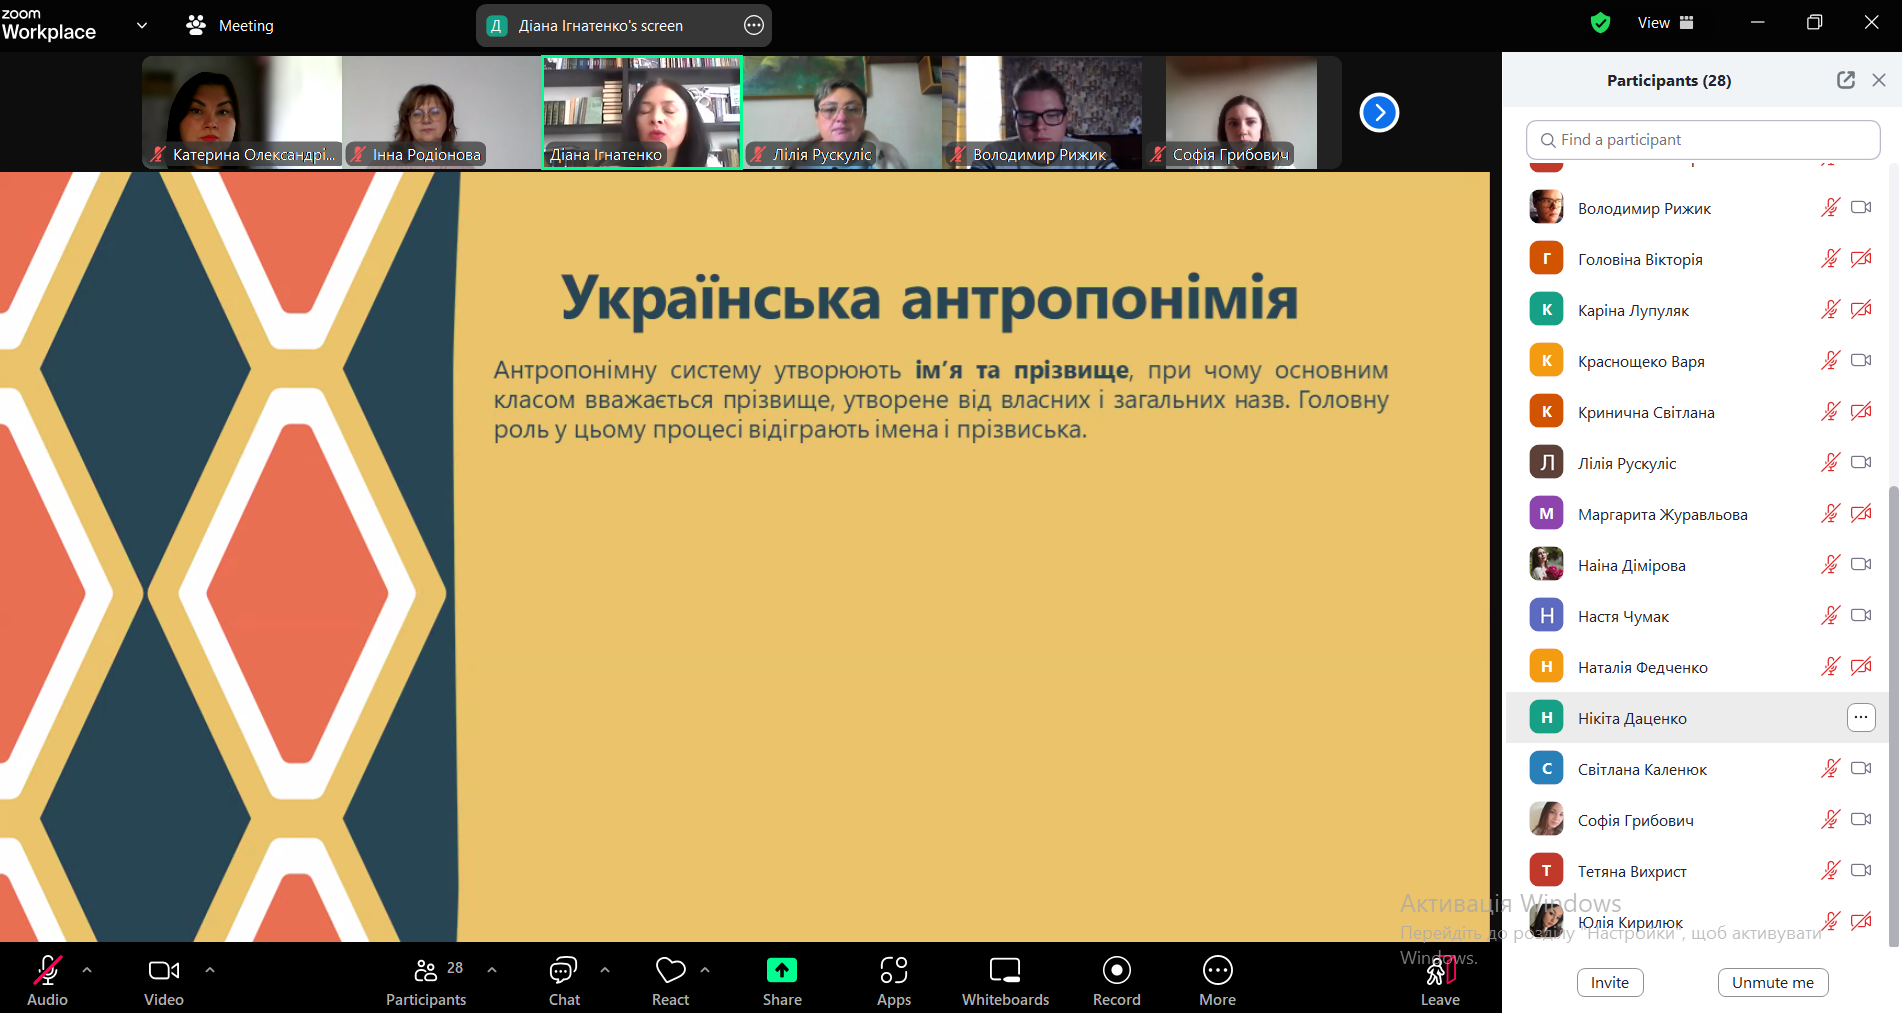1902x1013 pixels.
Task: Click the green encryption shield icon
Action: (x=1600, y=23)
